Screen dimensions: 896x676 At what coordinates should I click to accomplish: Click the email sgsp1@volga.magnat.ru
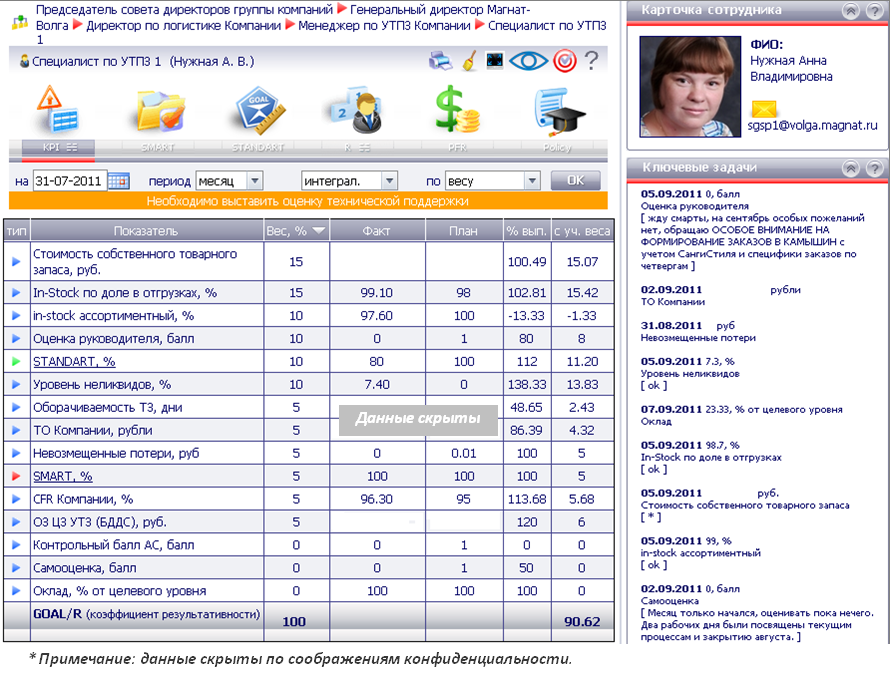coord(813,125)
